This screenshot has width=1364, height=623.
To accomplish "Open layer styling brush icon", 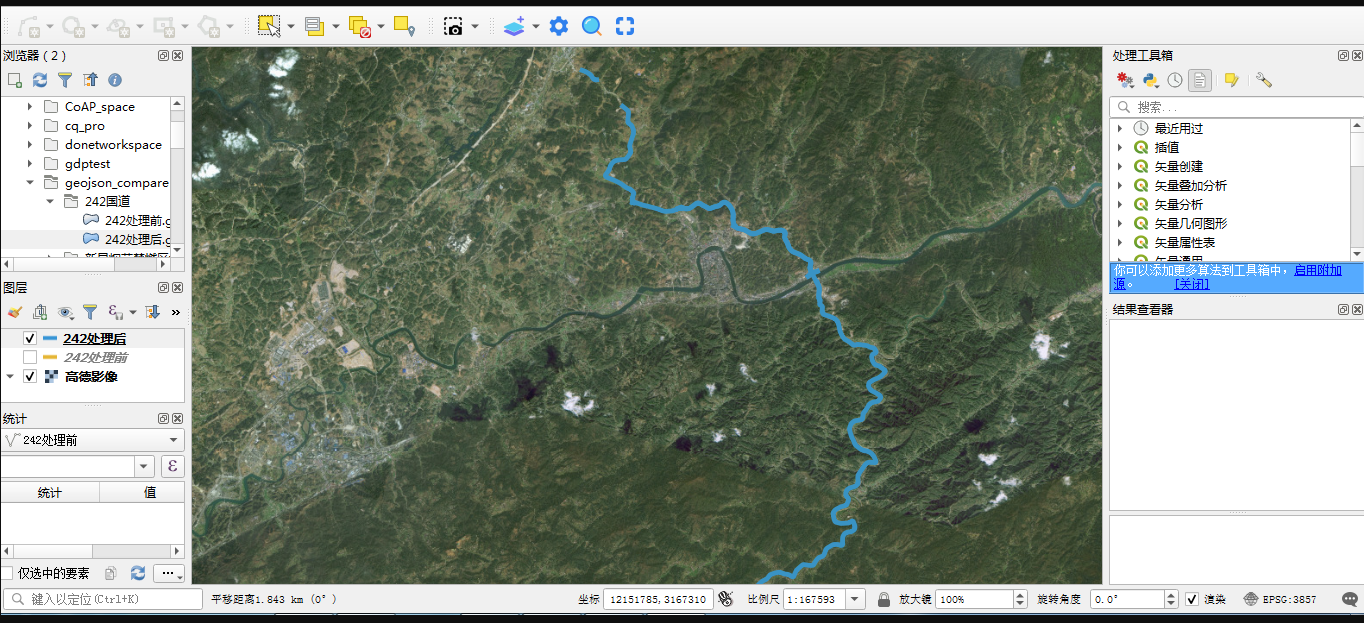I will [15, 312].
